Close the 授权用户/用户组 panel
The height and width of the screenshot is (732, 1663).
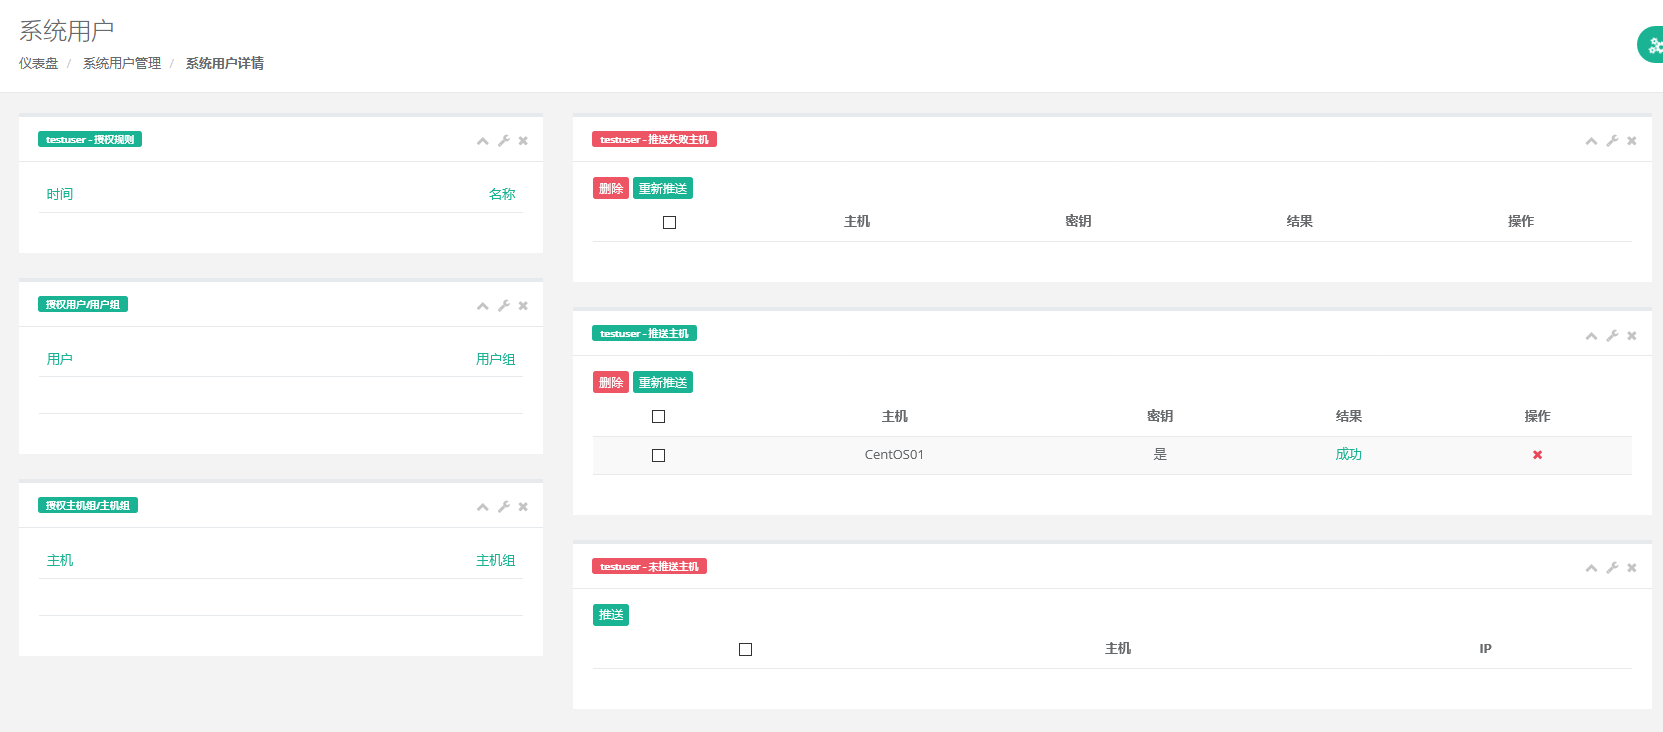click(x=523, y=306)
